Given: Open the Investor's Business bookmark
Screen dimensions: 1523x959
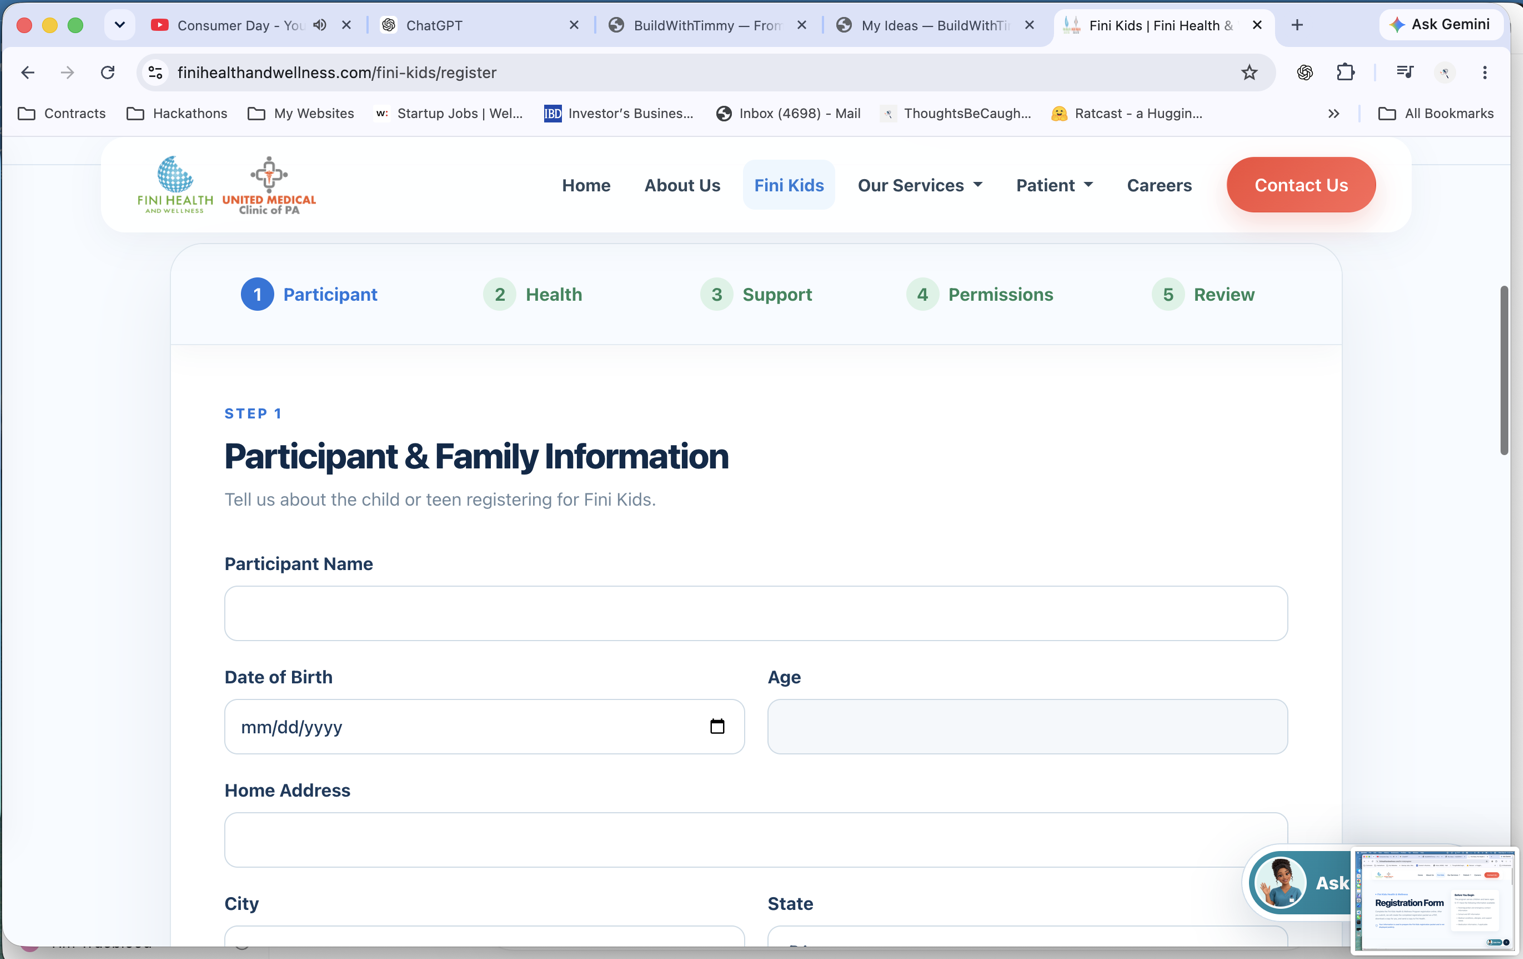Looking at the screenshot, I should [x=619, y=113].
